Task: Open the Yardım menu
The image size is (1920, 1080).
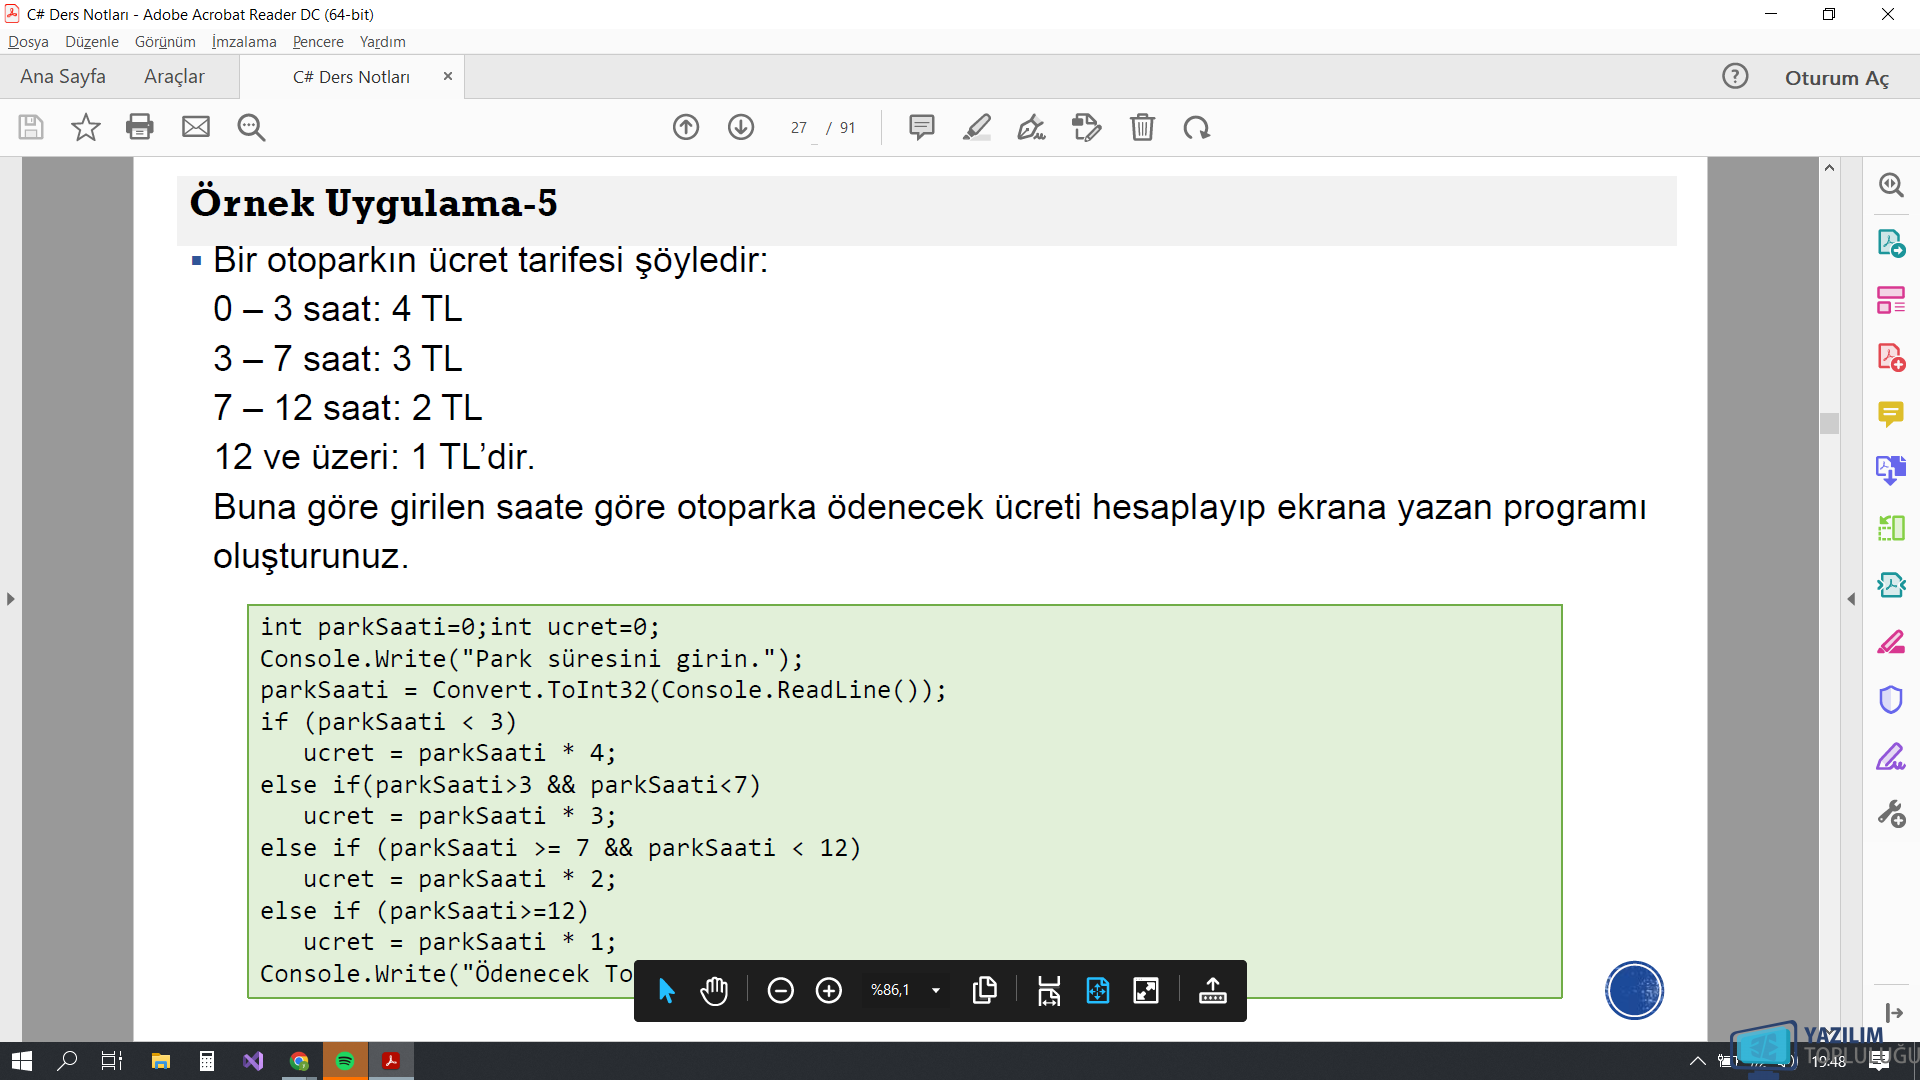Action: 383,42
